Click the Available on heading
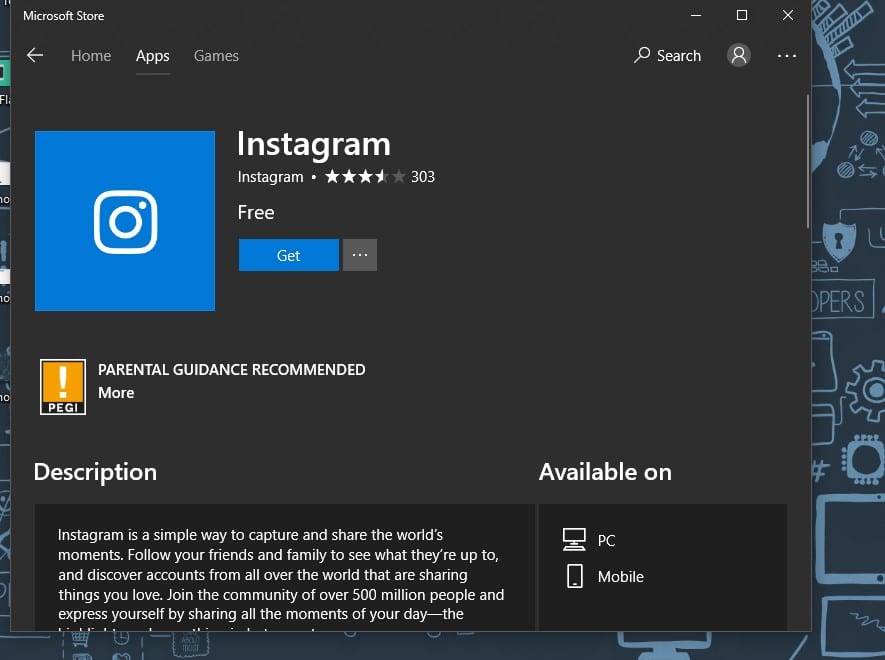 [x=605, y=472]
